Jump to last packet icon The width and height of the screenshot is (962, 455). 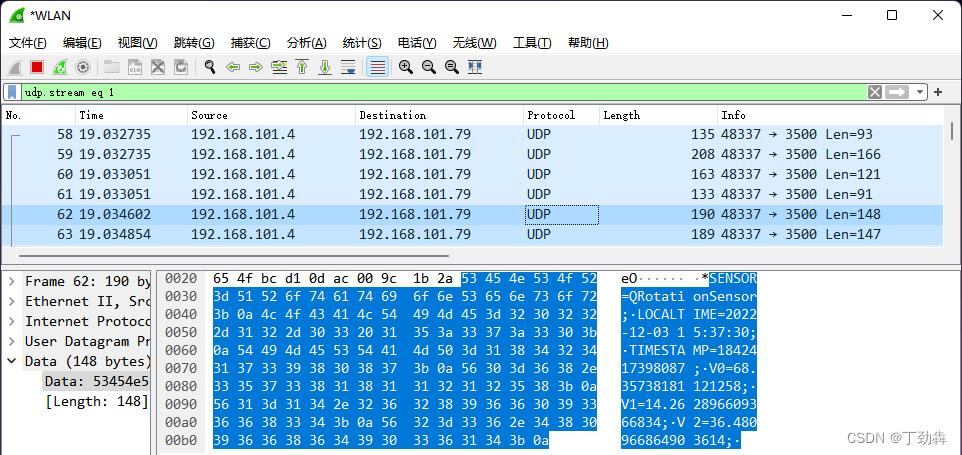click(325, 67)
